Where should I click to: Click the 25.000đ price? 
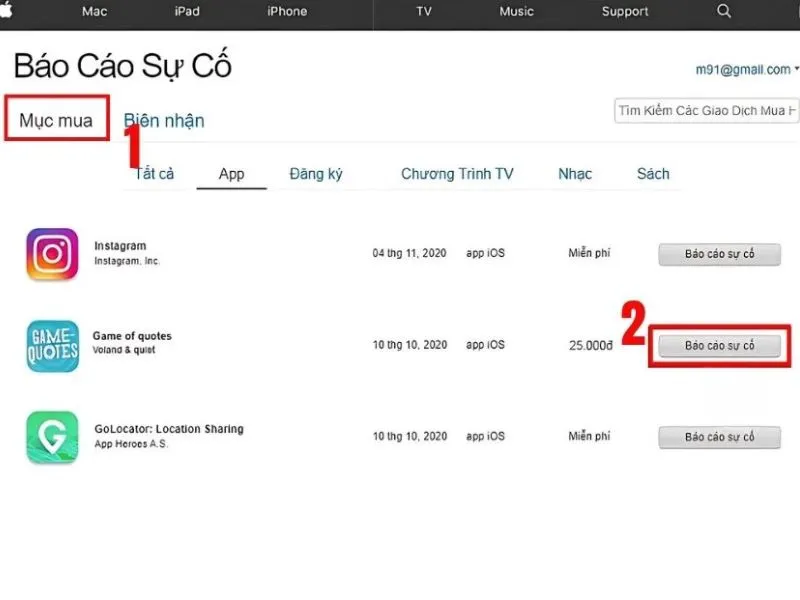[x=591, y=346]
